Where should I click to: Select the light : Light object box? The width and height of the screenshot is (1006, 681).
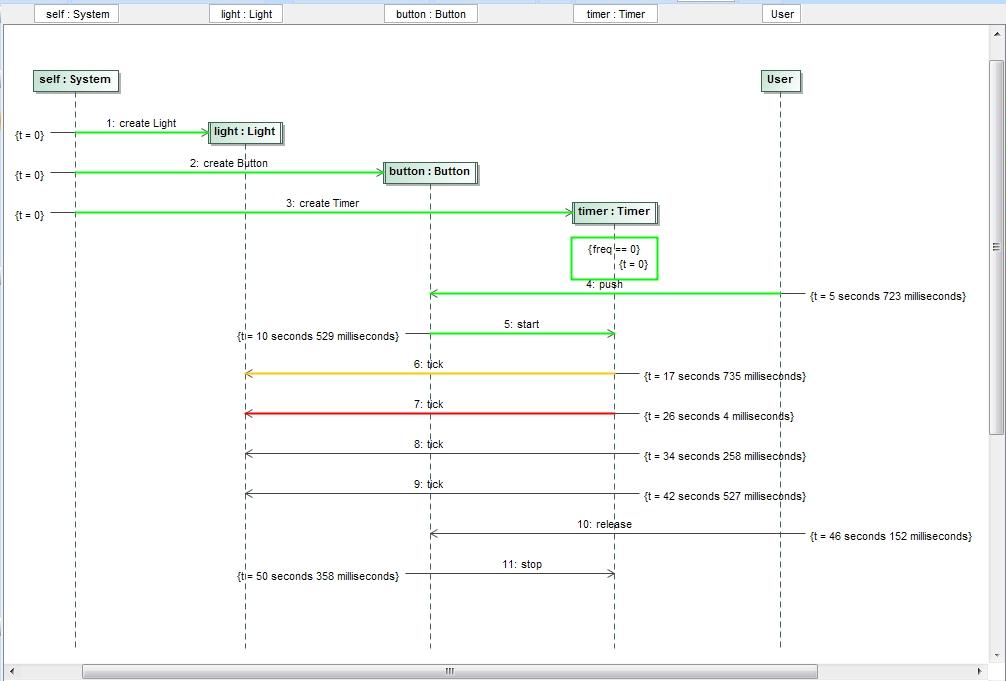tap(244, 131)
